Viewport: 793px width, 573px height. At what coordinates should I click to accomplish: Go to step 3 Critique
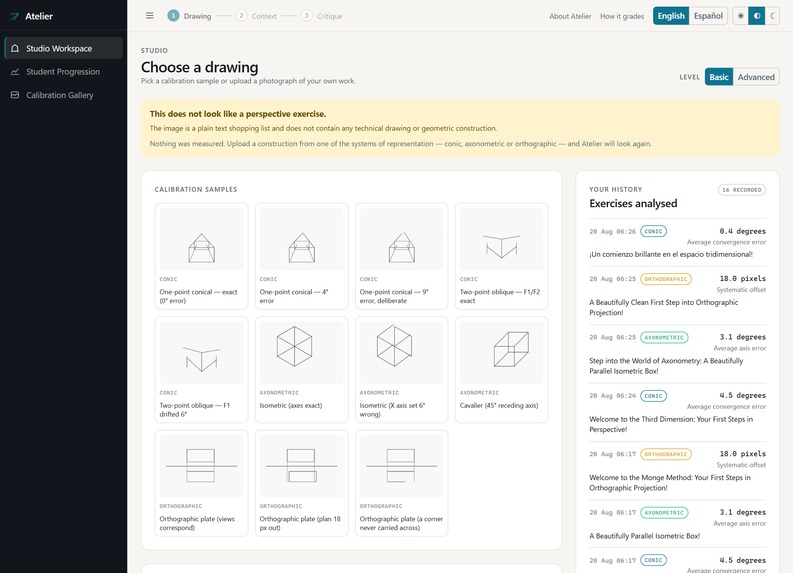point(322,16)
